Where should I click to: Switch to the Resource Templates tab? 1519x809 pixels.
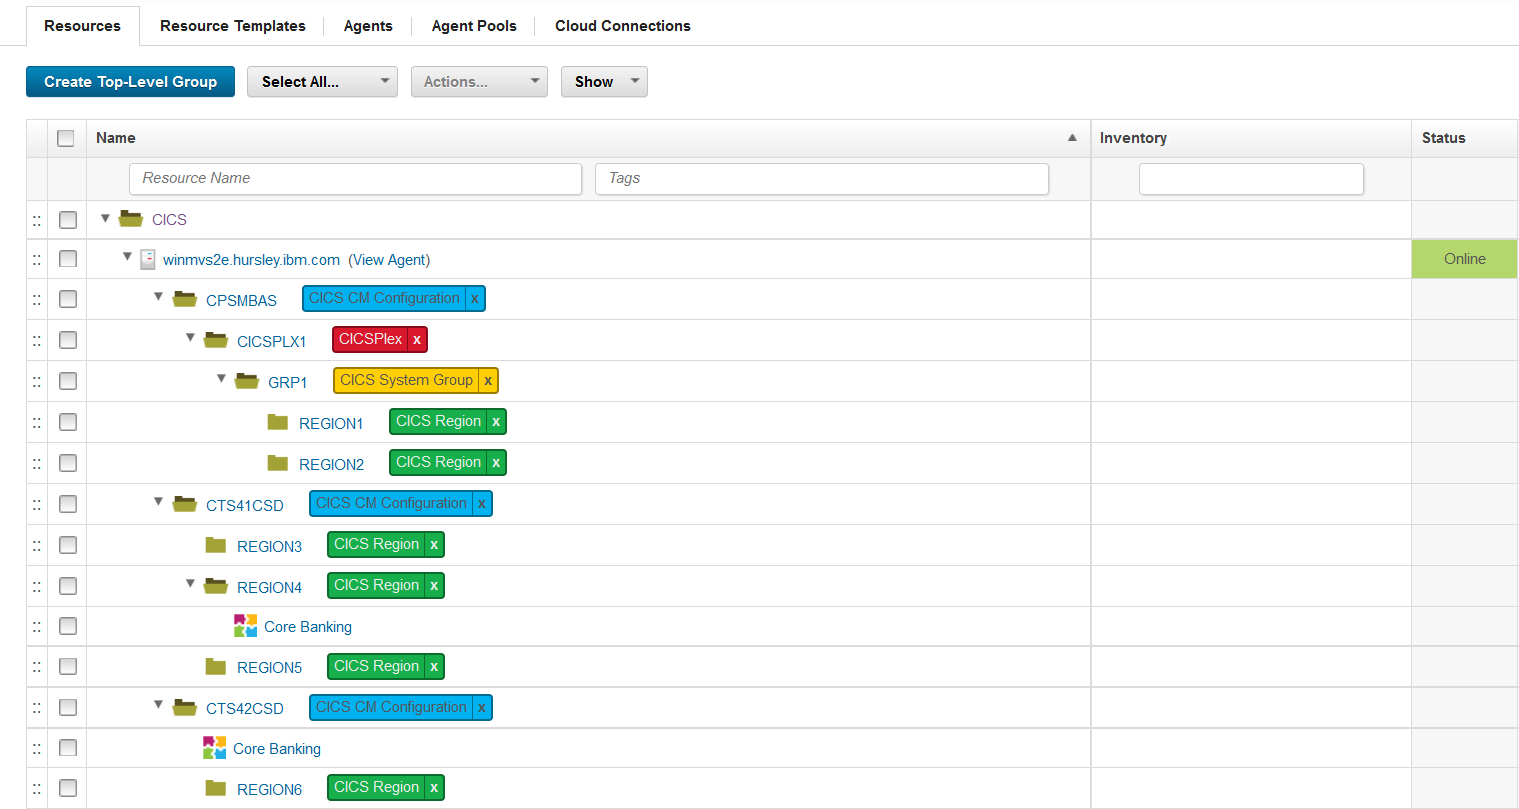[x=232, y=26]
